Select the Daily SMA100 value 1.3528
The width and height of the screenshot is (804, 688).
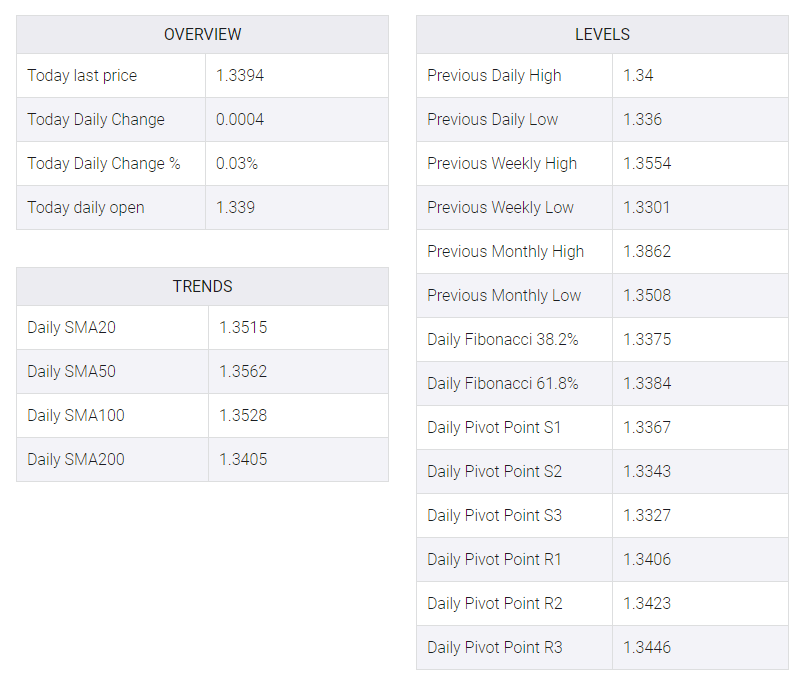click(243, 415)
